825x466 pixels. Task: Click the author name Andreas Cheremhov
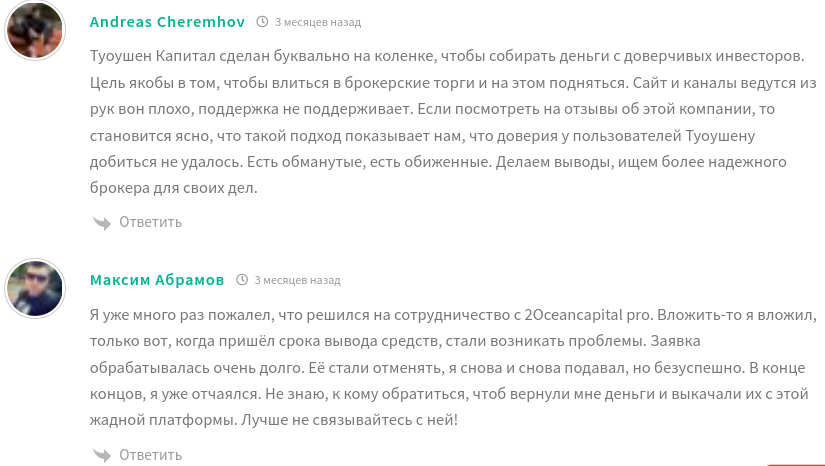[168, 21]
